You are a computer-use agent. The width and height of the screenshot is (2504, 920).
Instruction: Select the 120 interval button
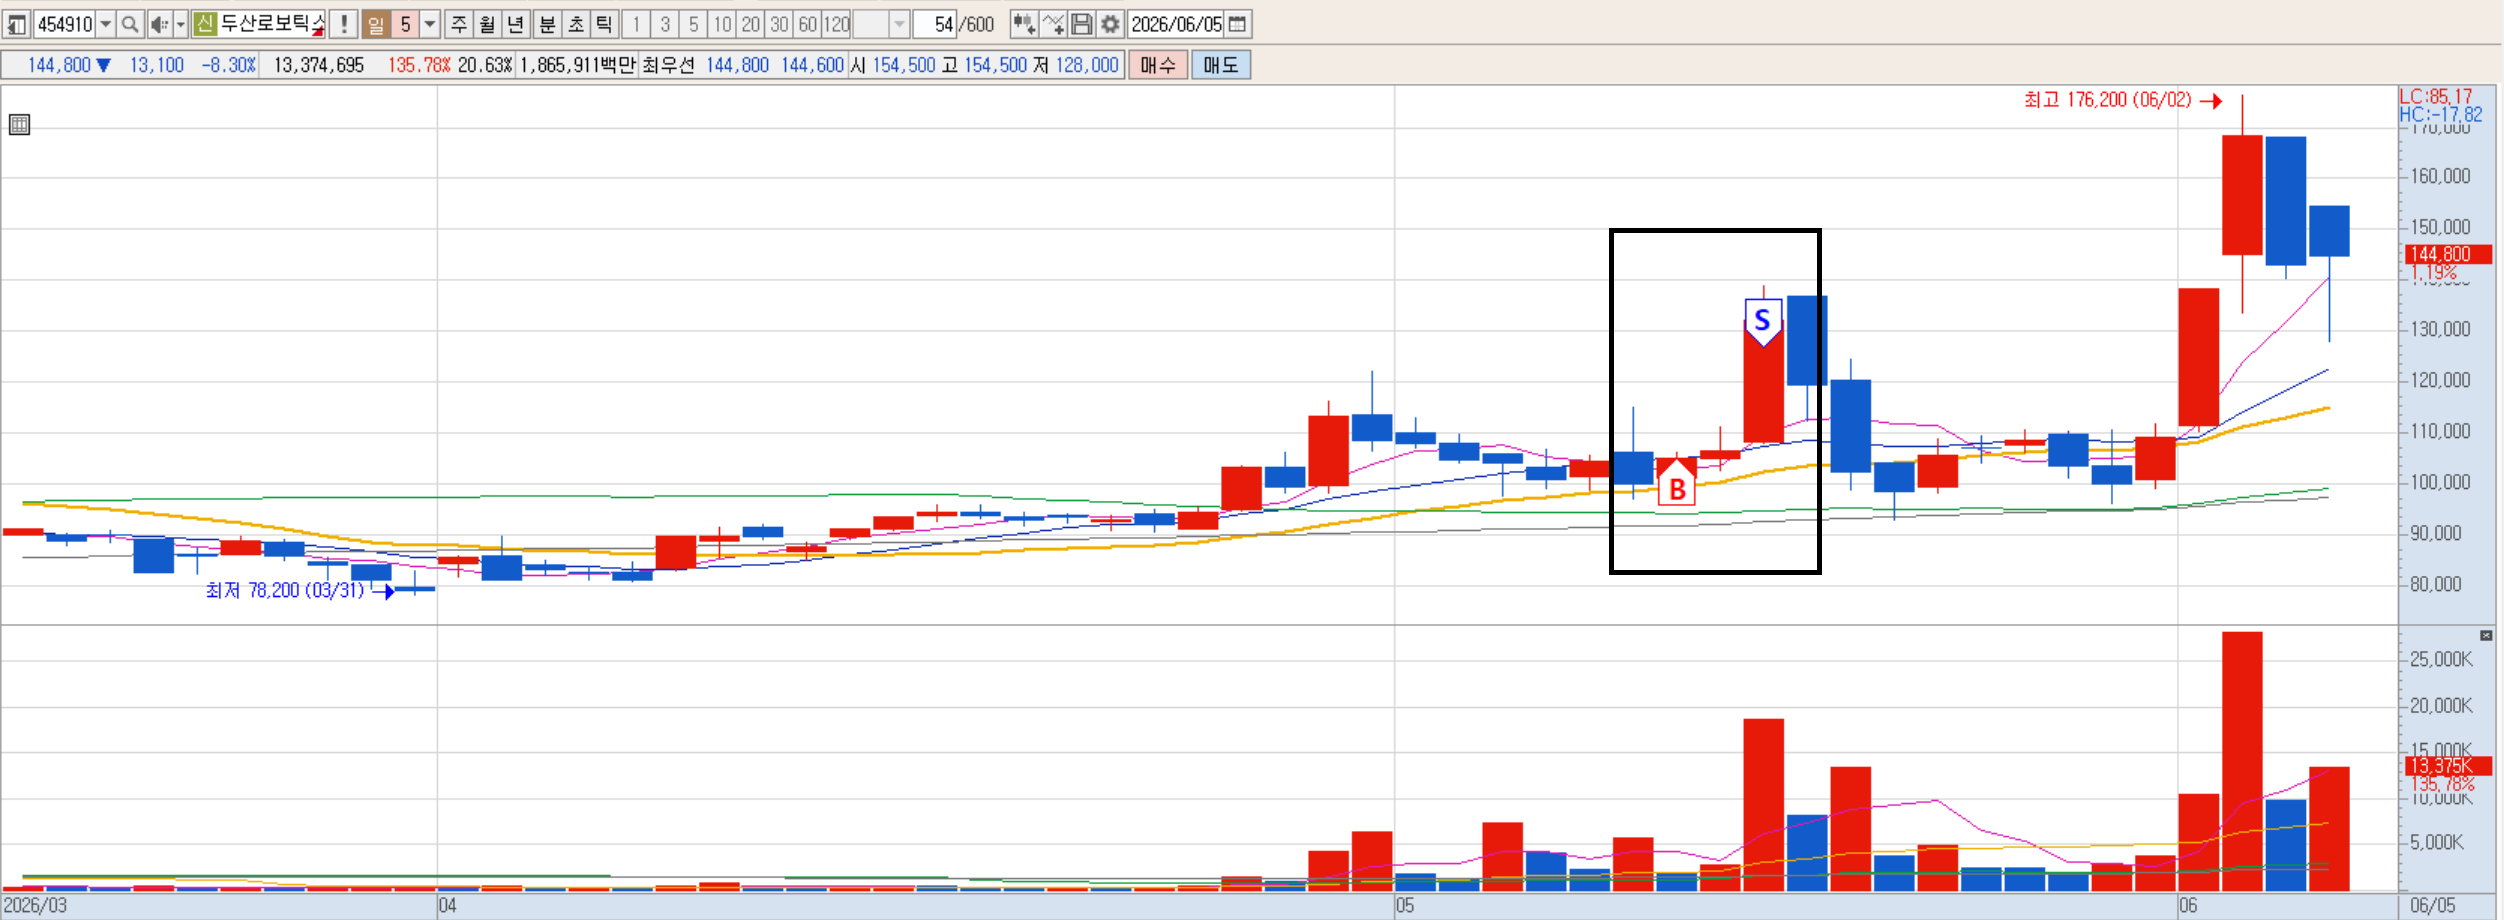[x=837, y=24]
